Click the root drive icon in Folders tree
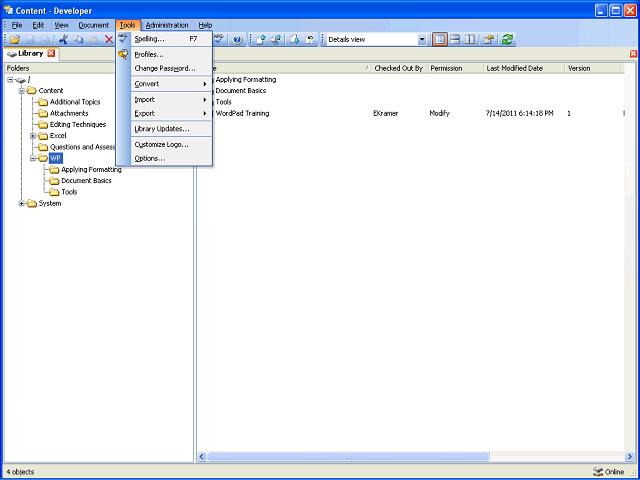 (20, 80)
